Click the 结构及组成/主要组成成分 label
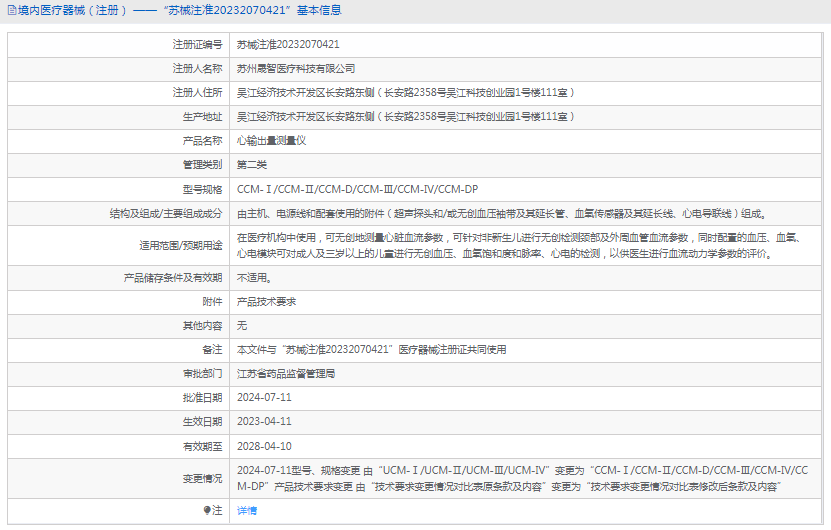This screenshot has height=530, width=831. click(166, 214)
